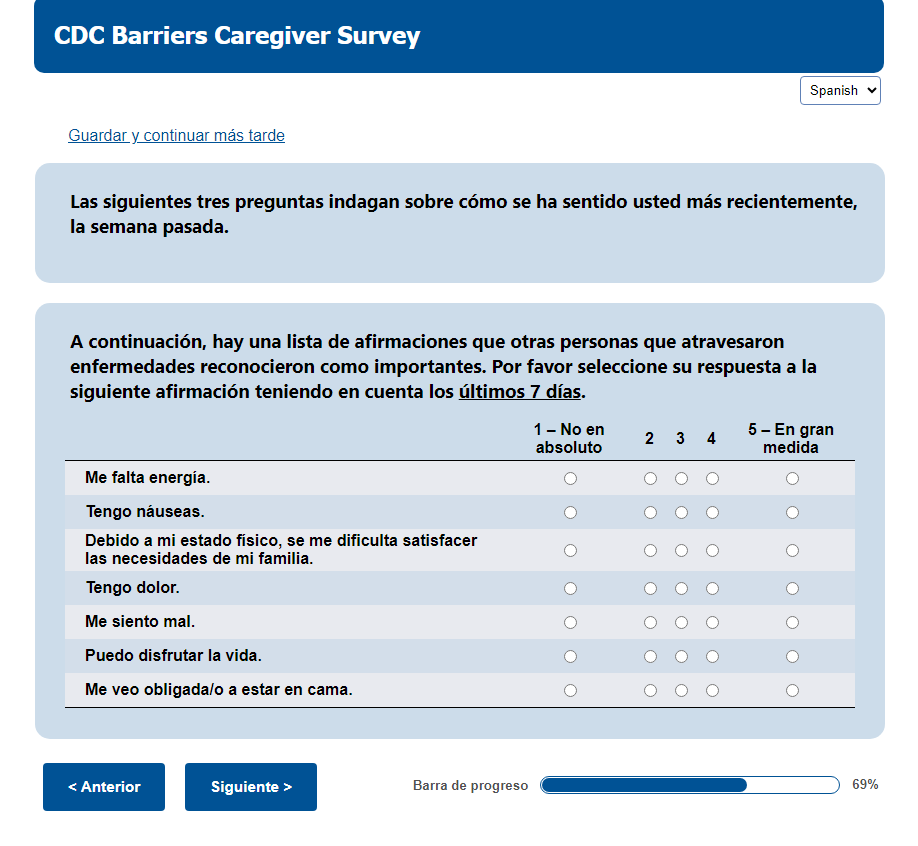Image resolution: width=918 pixels, height=846 pixels.
Task: Select option 4 for 'Me siento mal'
Action: tap(712, 622)
